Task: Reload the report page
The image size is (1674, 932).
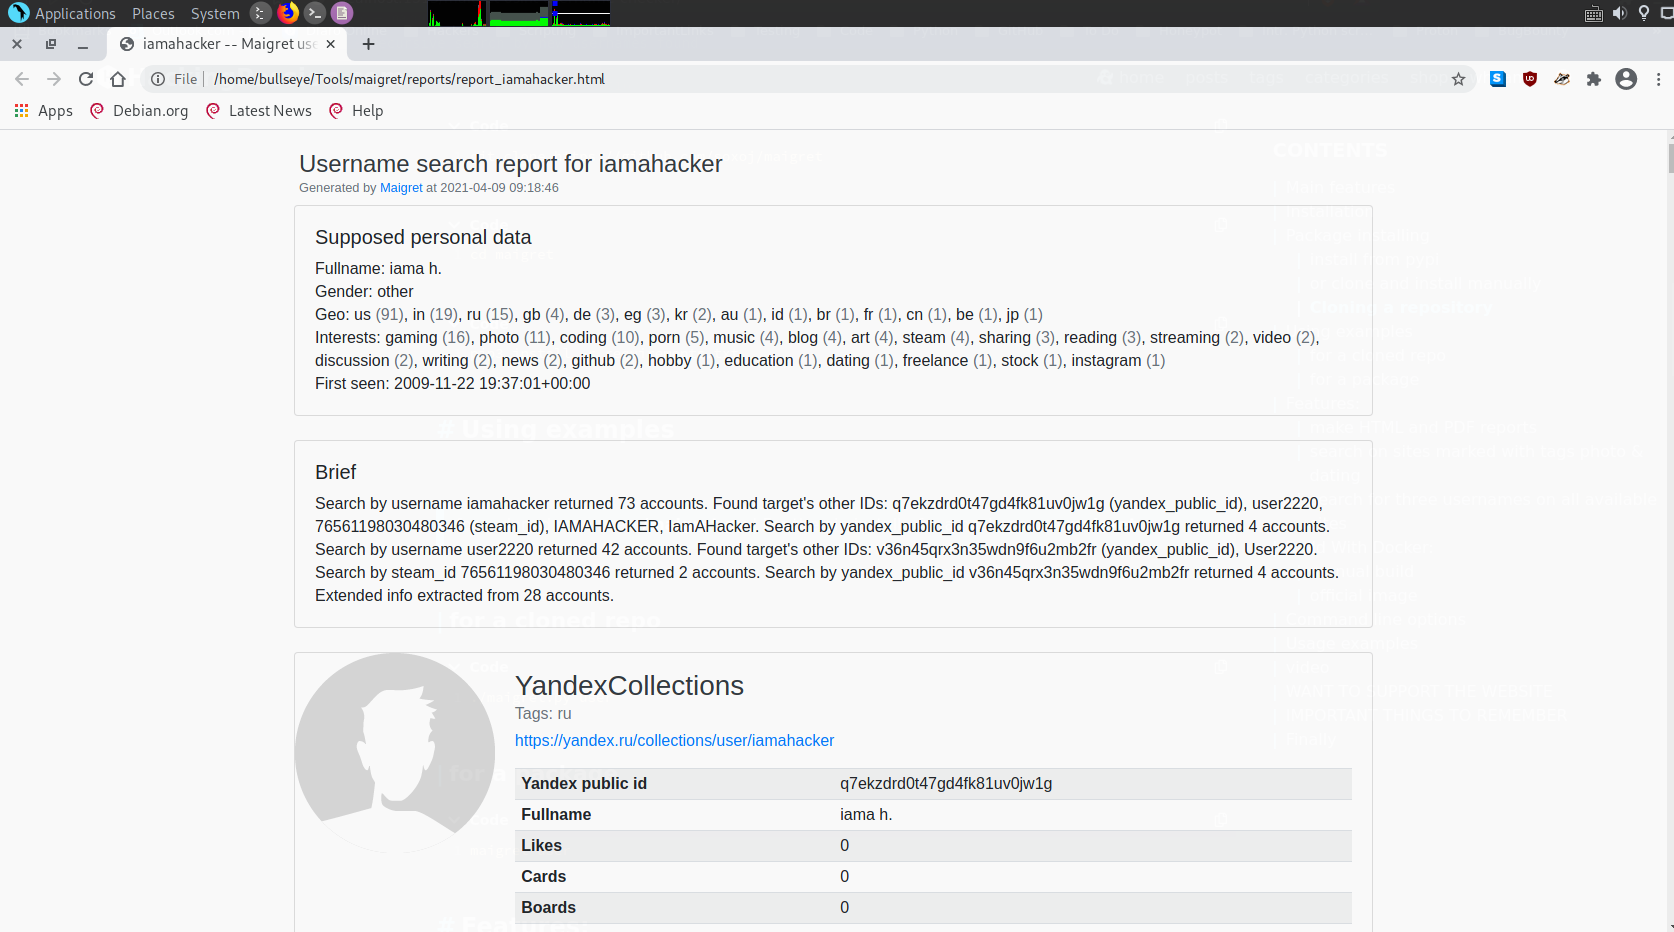Action: (86, 79)
